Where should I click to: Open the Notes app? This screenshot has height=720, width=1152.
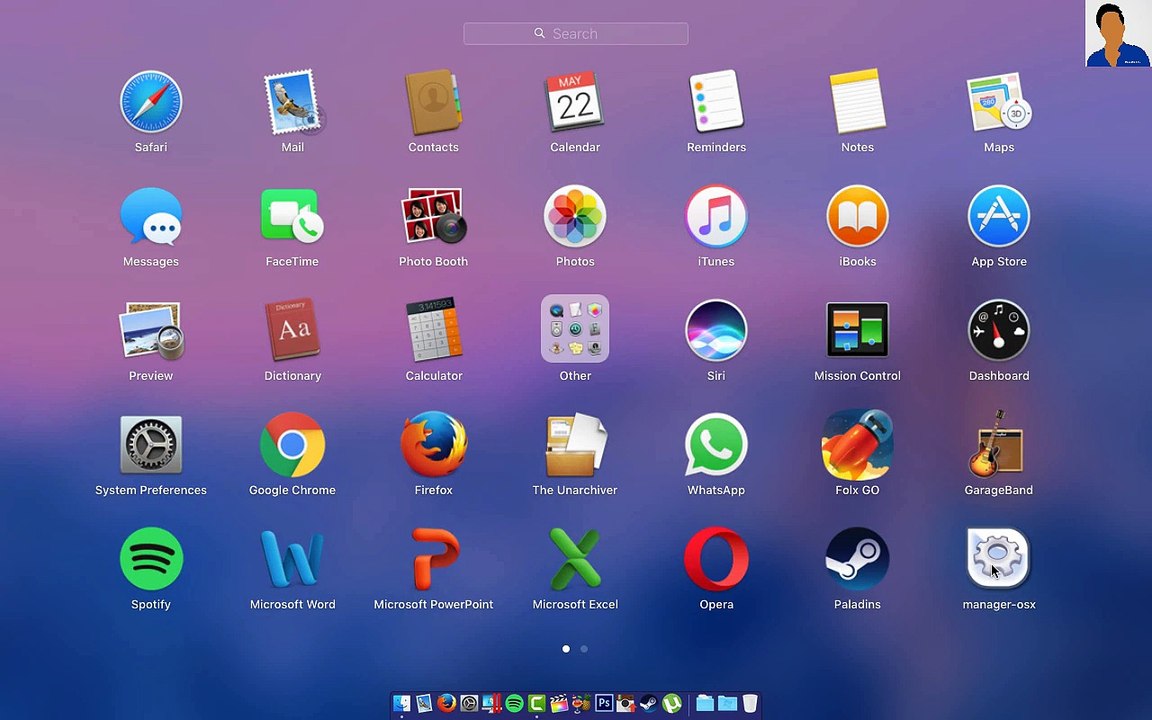coord(857,102)
